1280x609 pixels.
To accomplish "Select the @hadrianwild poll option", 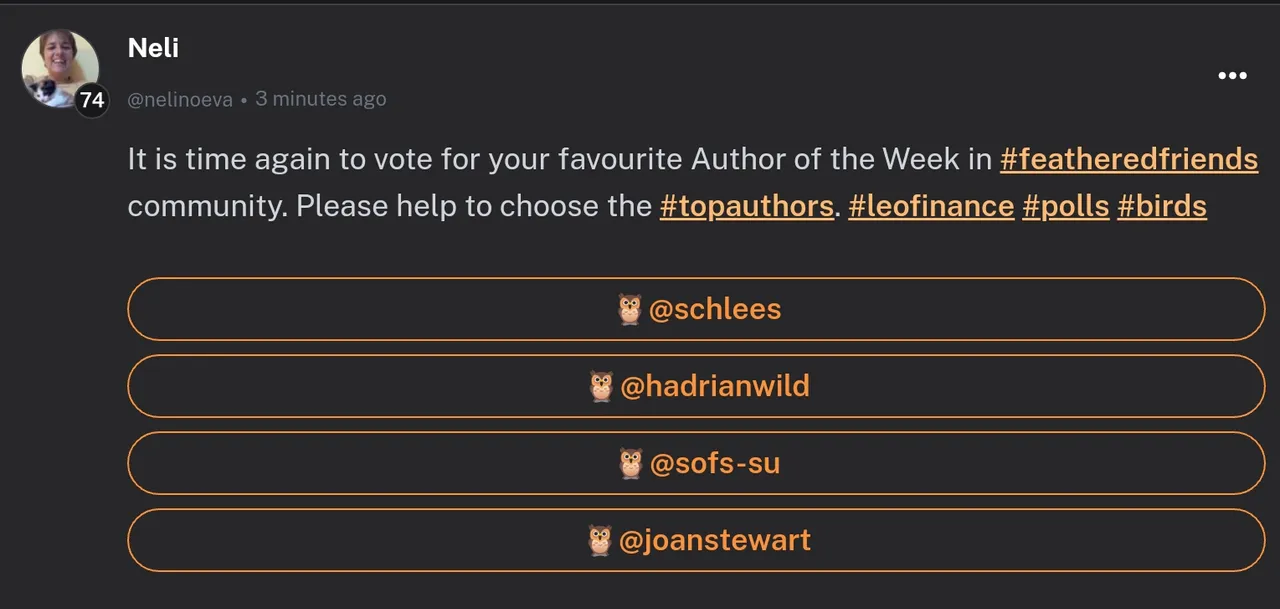I will [715, 386].
